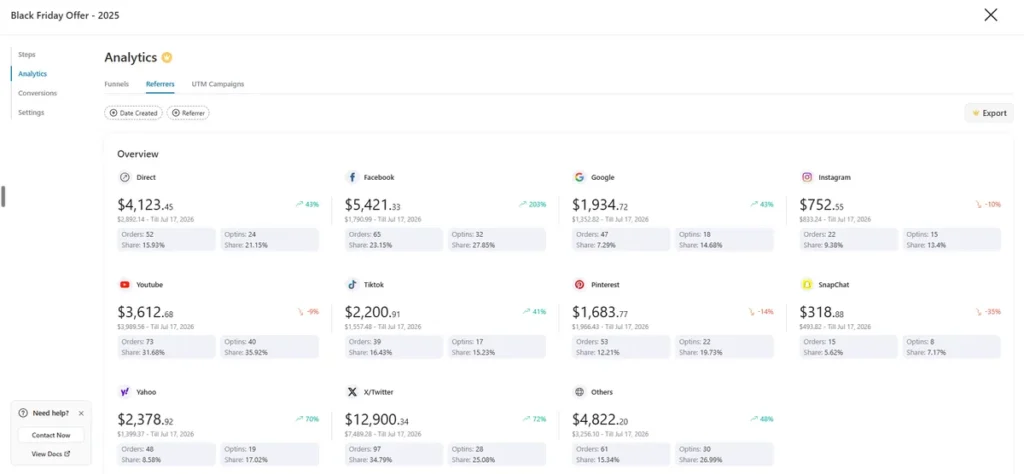The width and height of the screenshot is (1024, 474).
Task: Add the Date Created filter
Action: coord(133,113)
